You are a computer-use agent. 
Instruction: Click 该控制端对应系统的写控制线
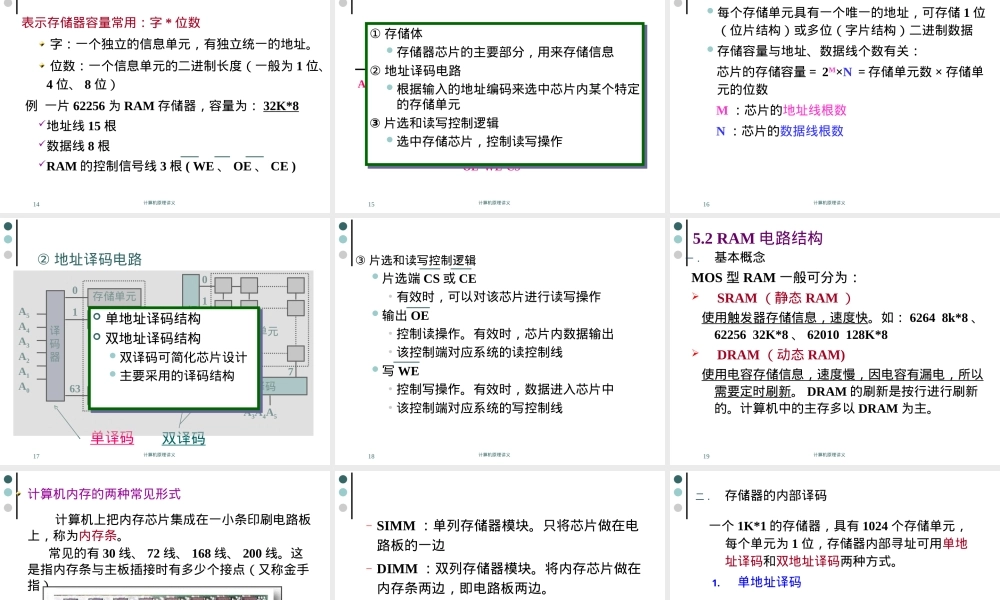click(479, 408)
